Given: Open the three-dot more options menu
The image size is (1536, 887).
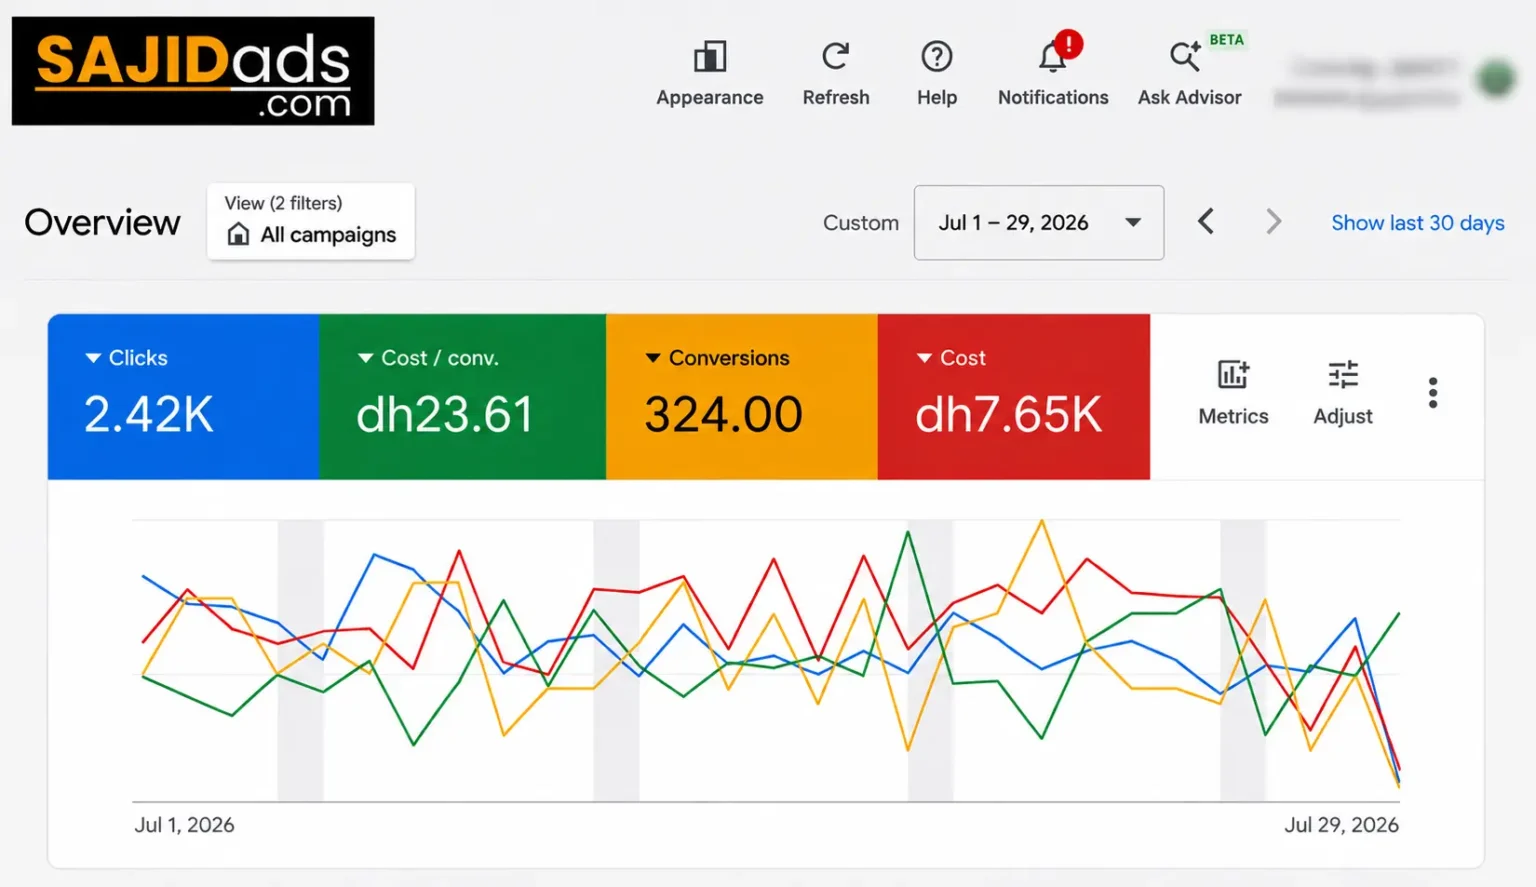Looking at the screenshot, I should [x=1433, y=393].
